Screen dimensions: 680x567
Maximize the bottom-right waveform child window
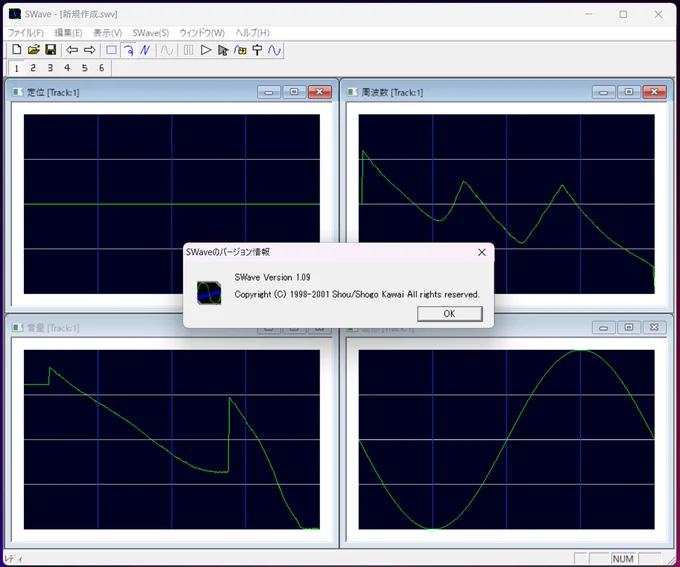[x=629, y=328]
